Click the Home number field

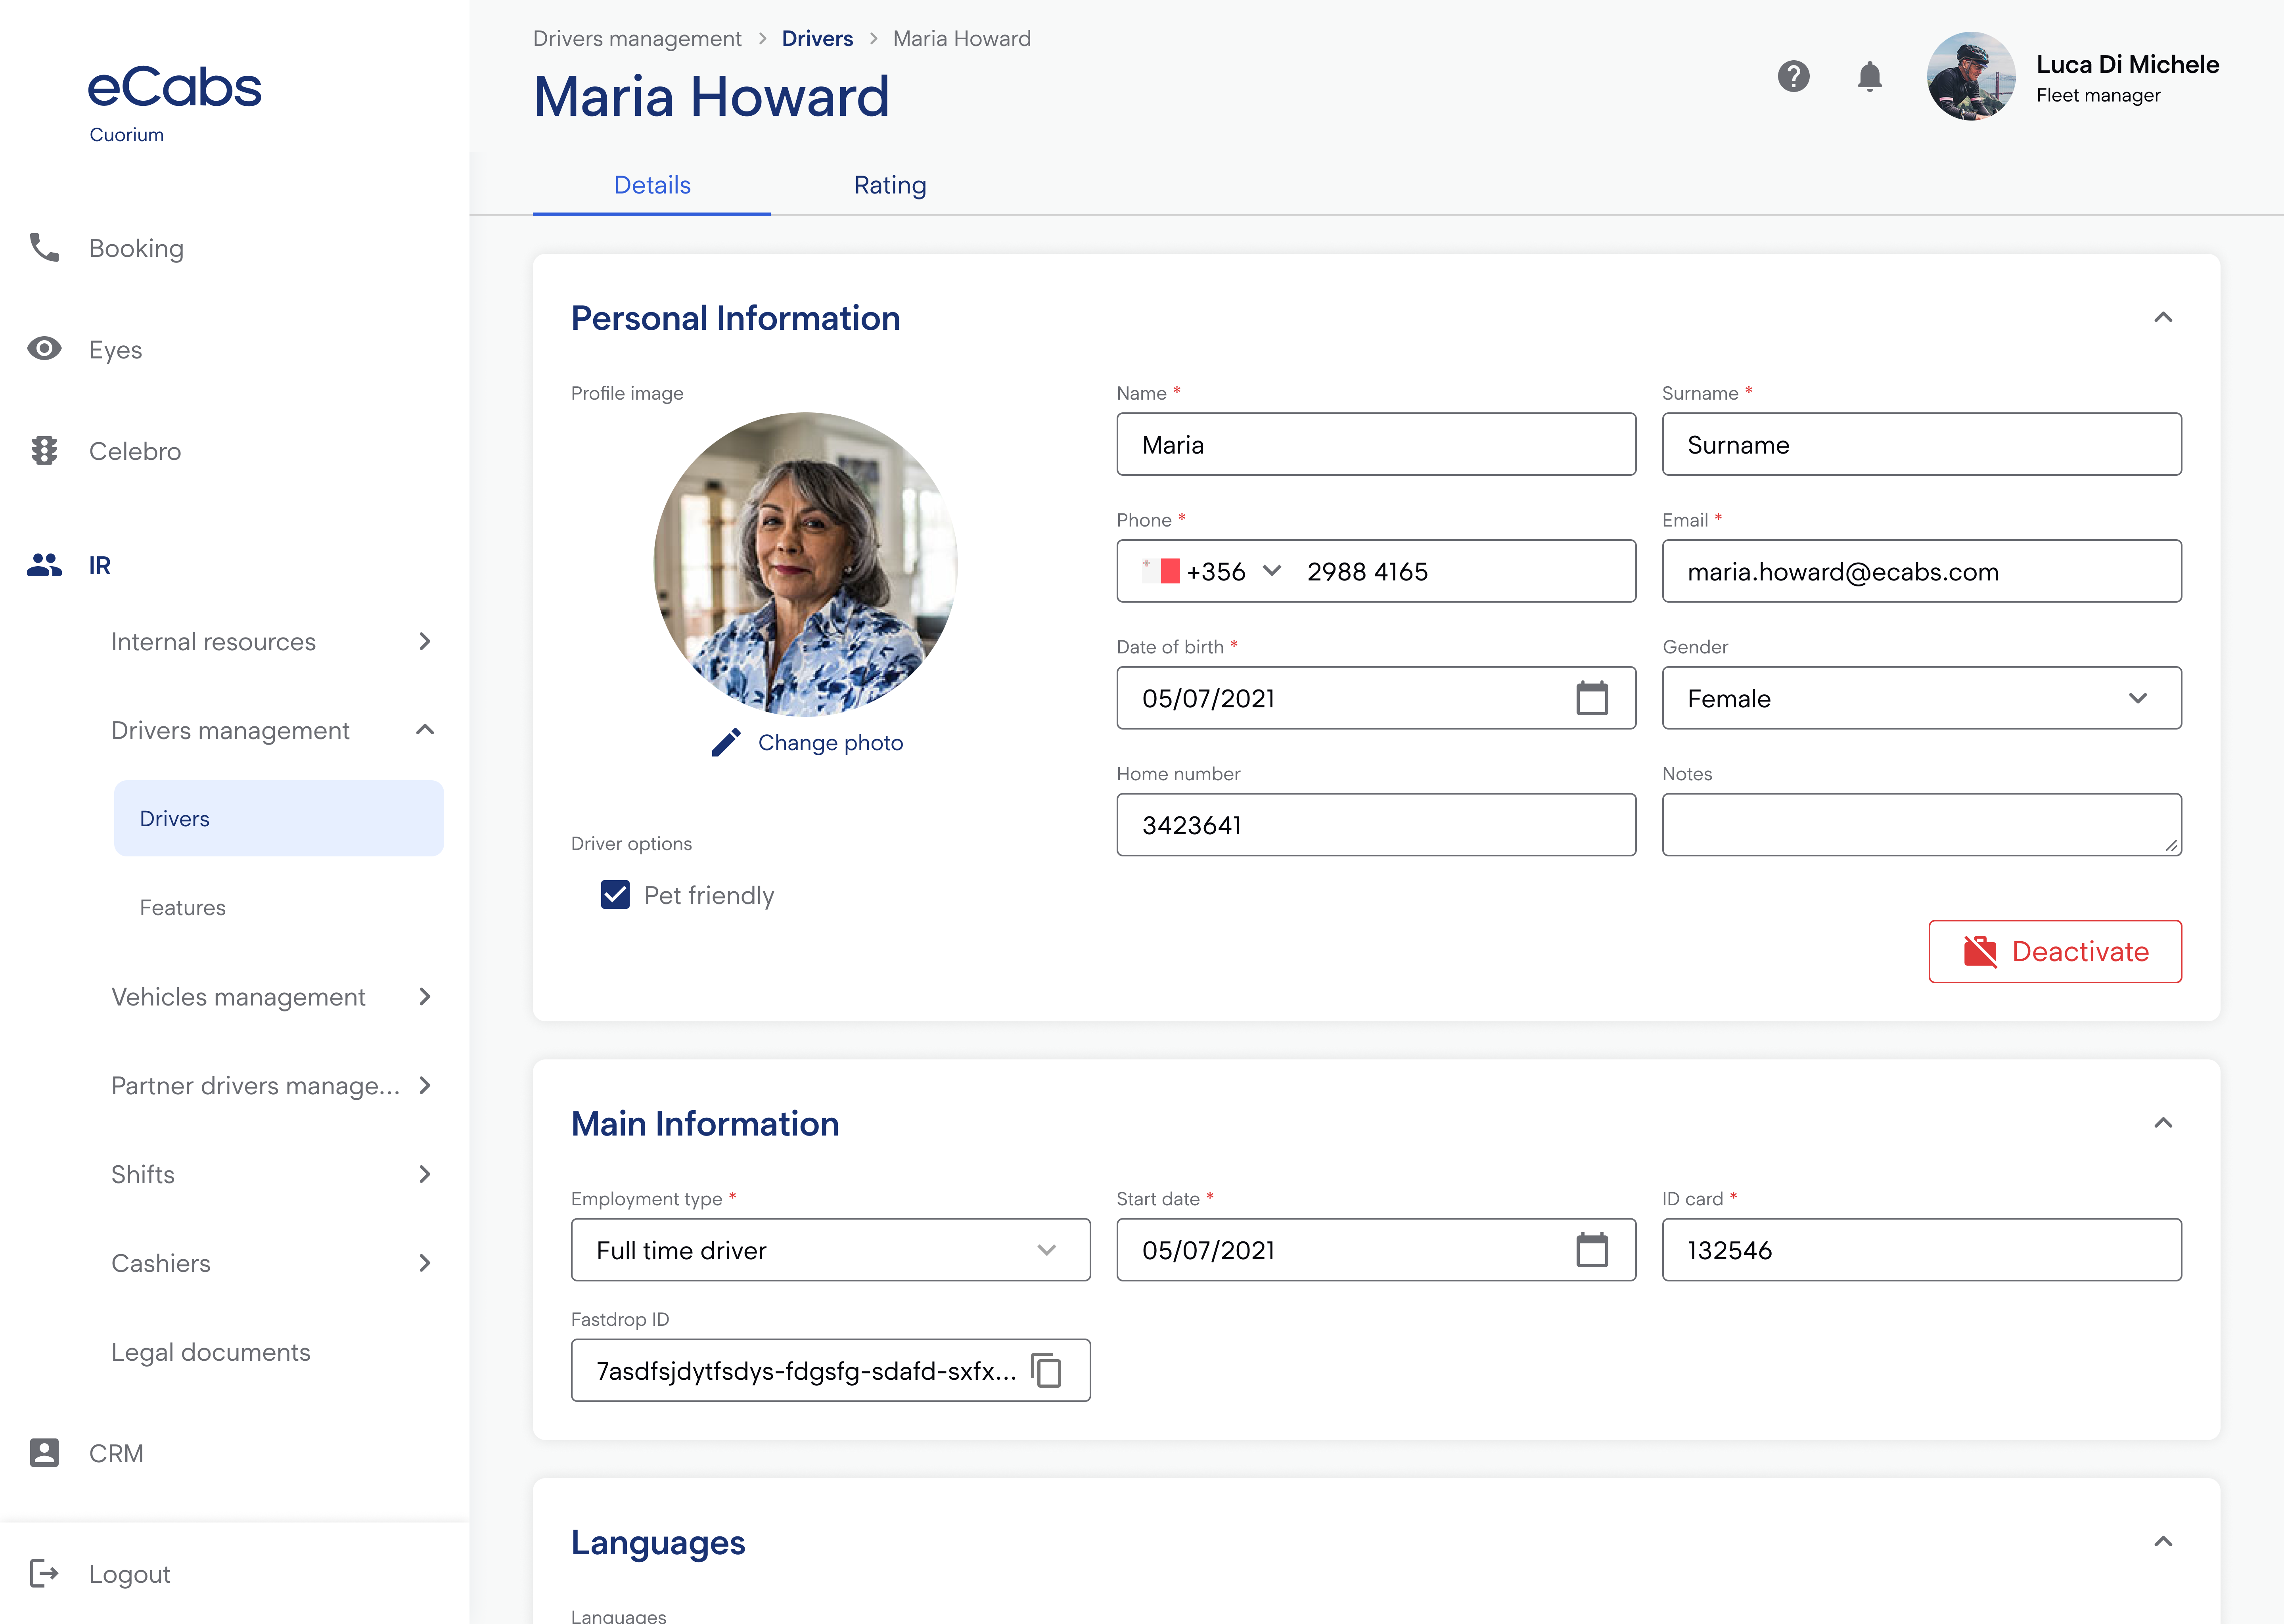(1376, 825)
